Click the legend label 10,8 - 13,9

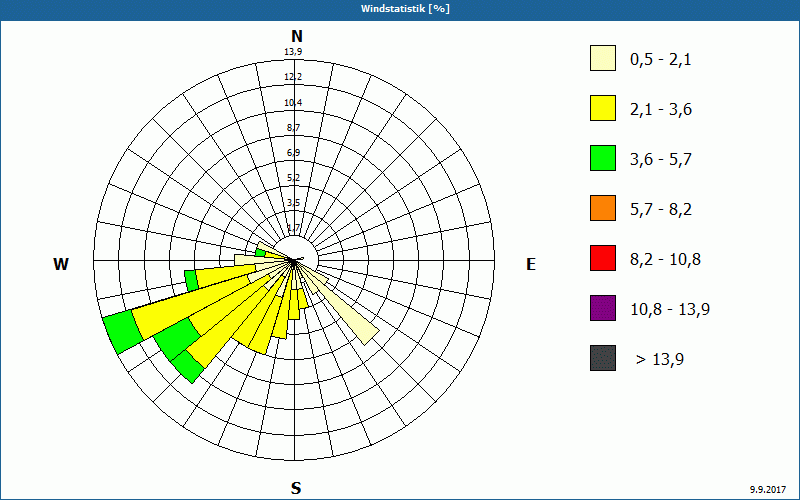point(670,310)
